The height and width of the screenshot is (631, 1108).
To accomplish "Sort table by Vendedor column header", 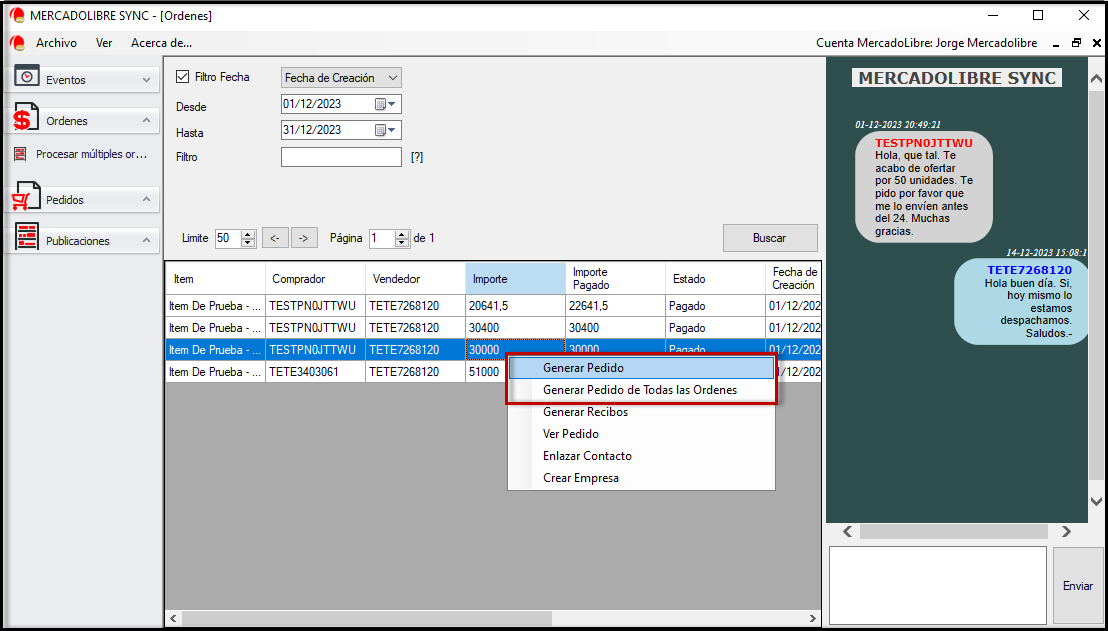I will 415,279.
